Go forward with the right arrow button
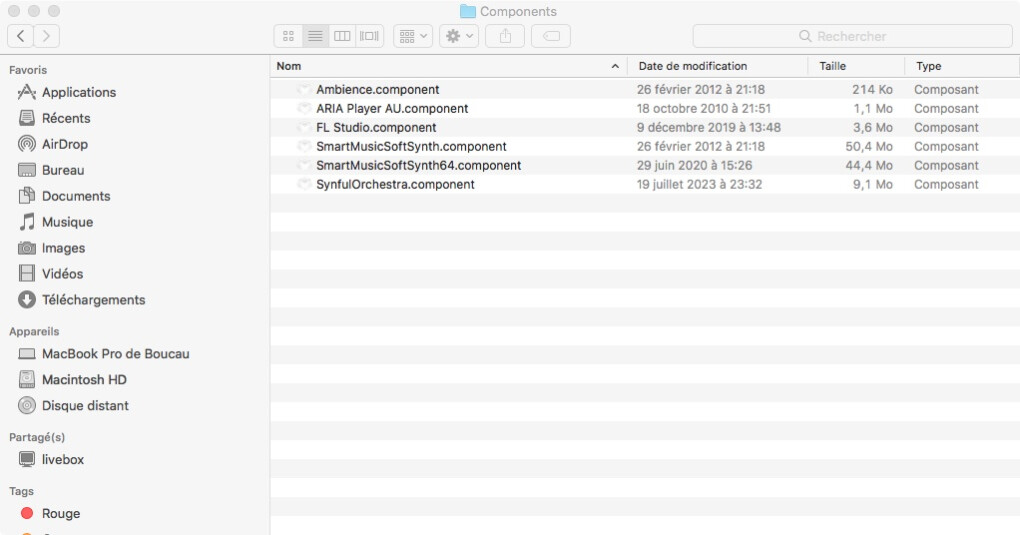 tap(46, 36)
